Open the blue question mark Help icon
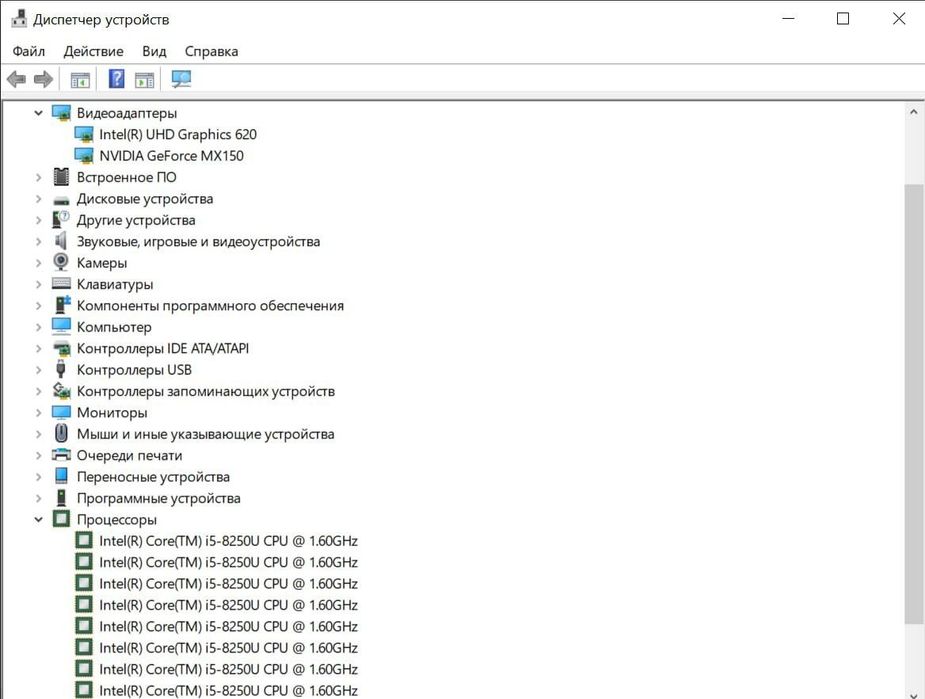This screenshot has height=699, width=925. [x=117, y=78]
